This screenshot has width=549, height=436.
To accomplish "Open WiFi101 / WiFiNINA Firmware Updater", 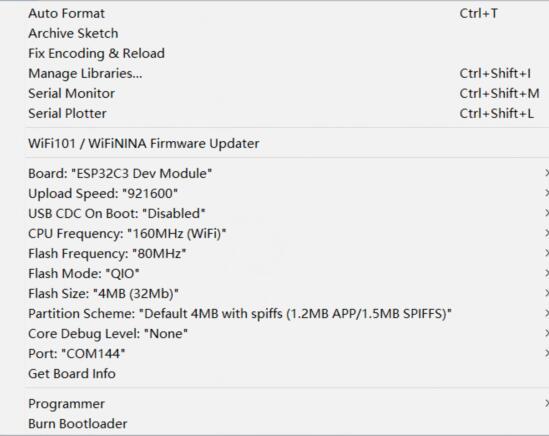I will coord(286,143).
